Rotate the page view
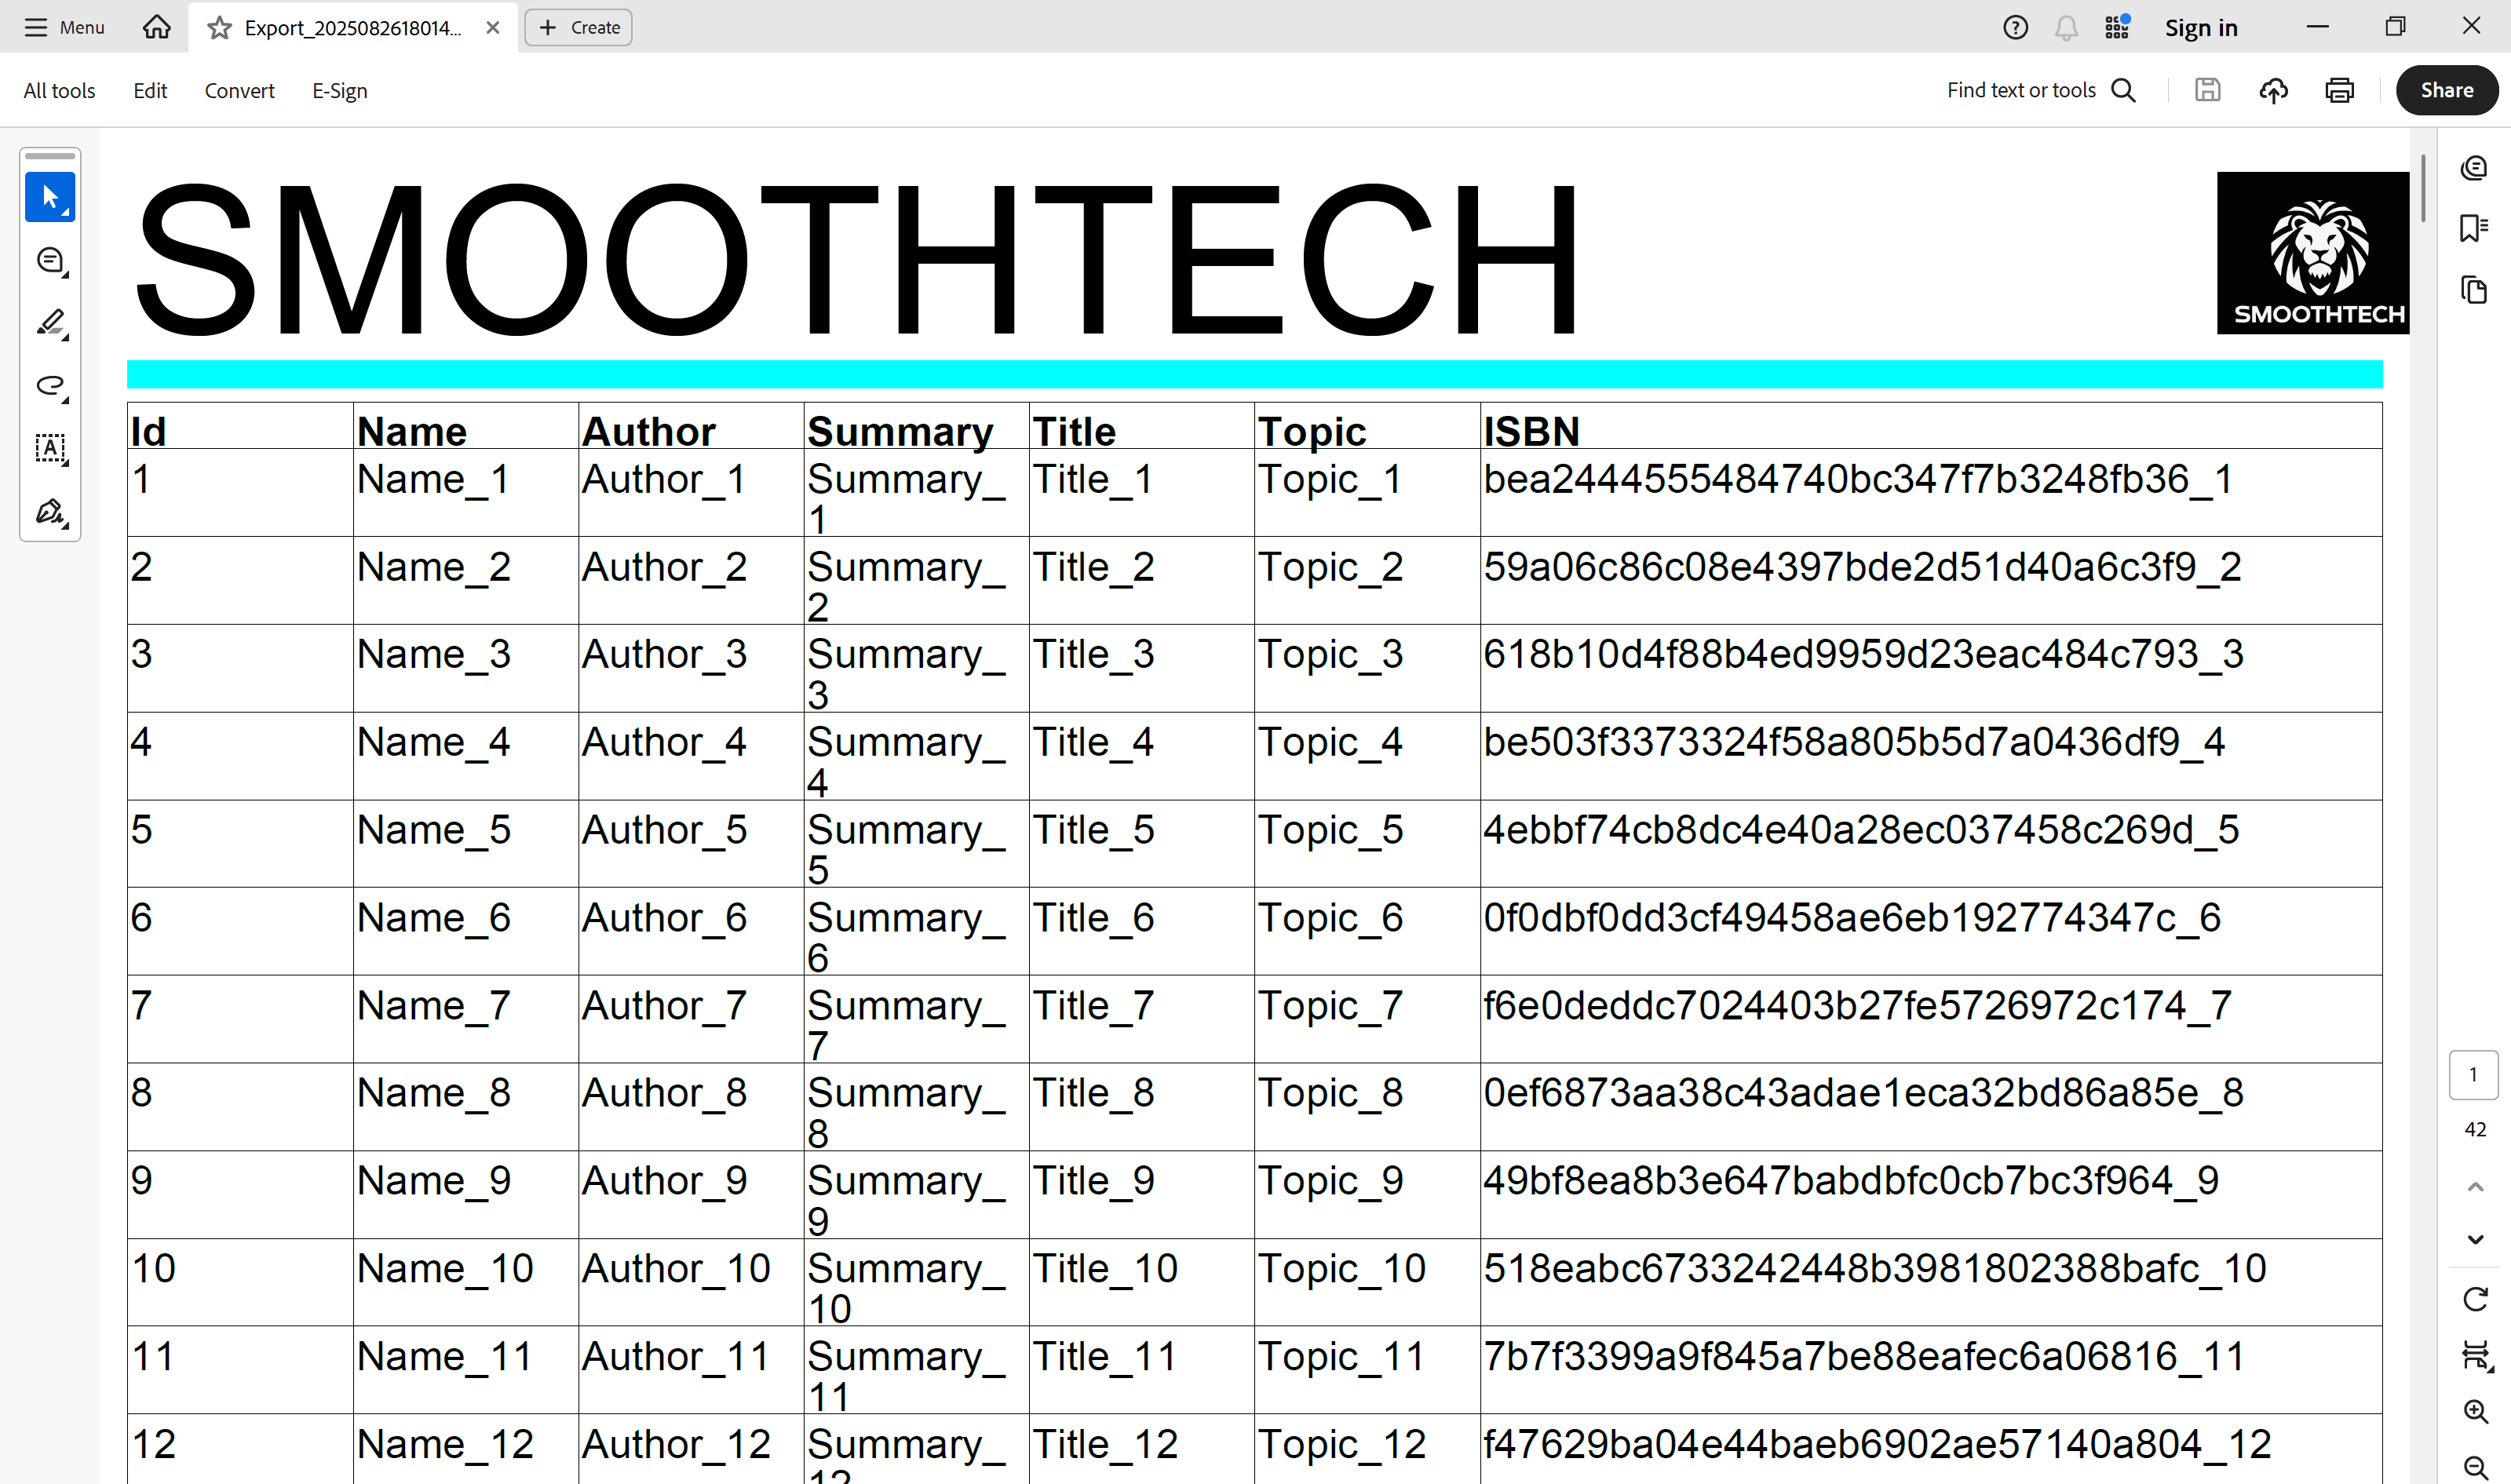 coord(2475,1299)
